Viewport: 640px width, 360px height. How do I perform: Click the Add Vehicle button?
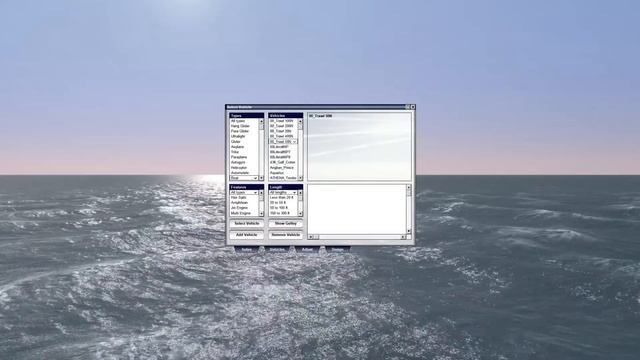point(247,235)
